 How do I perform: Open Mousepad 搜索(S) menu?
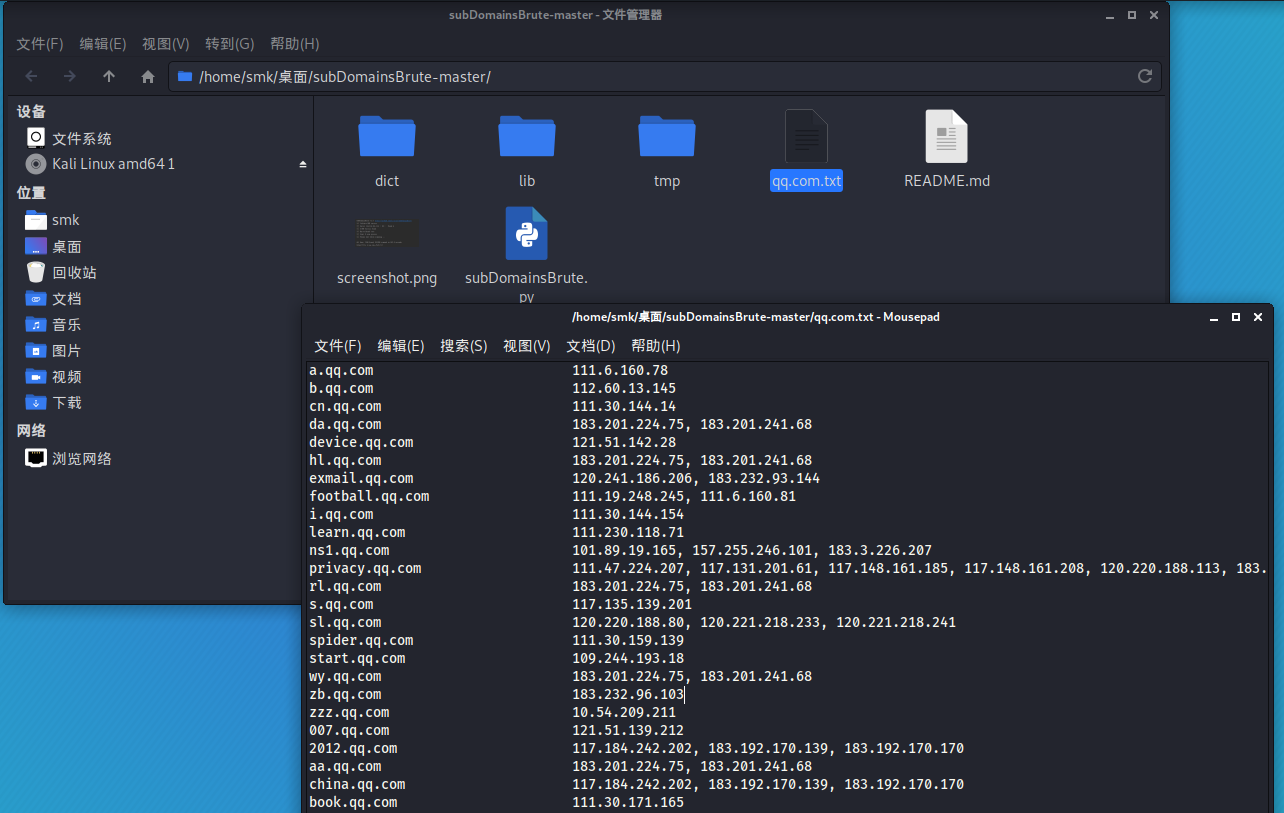click(x=464, y=346)
